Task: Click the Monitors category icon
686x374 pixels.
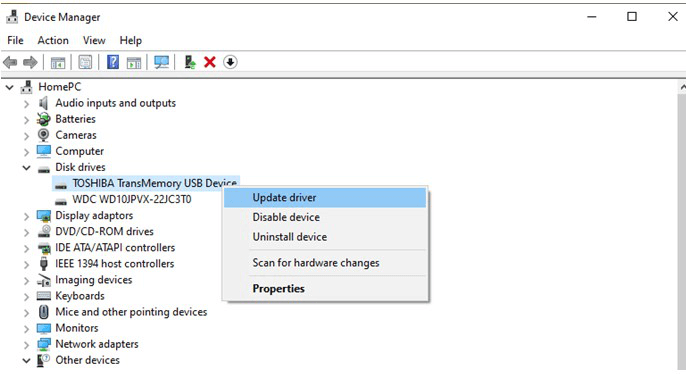Action: point(44,328)
